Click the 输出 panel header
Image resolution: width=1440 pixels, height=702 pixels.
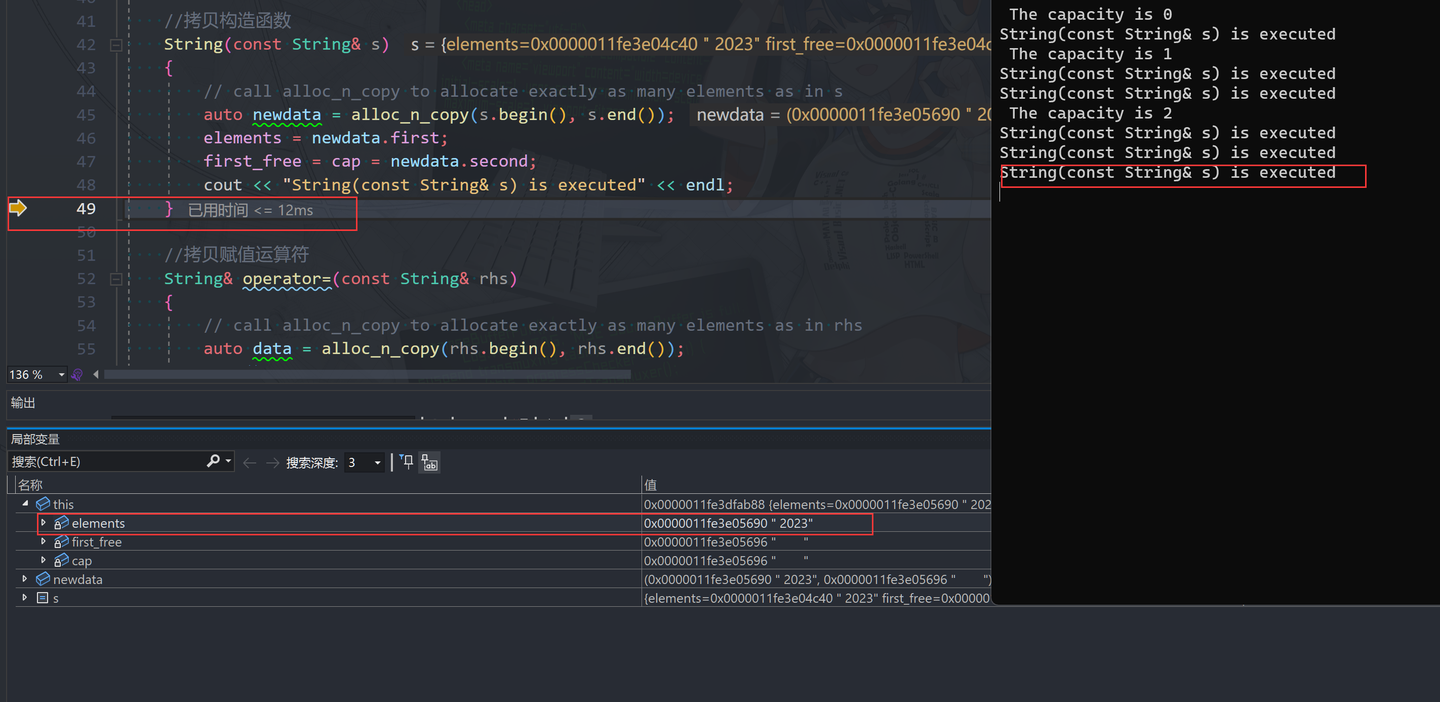pyautogui.click(x=22, y=402)
